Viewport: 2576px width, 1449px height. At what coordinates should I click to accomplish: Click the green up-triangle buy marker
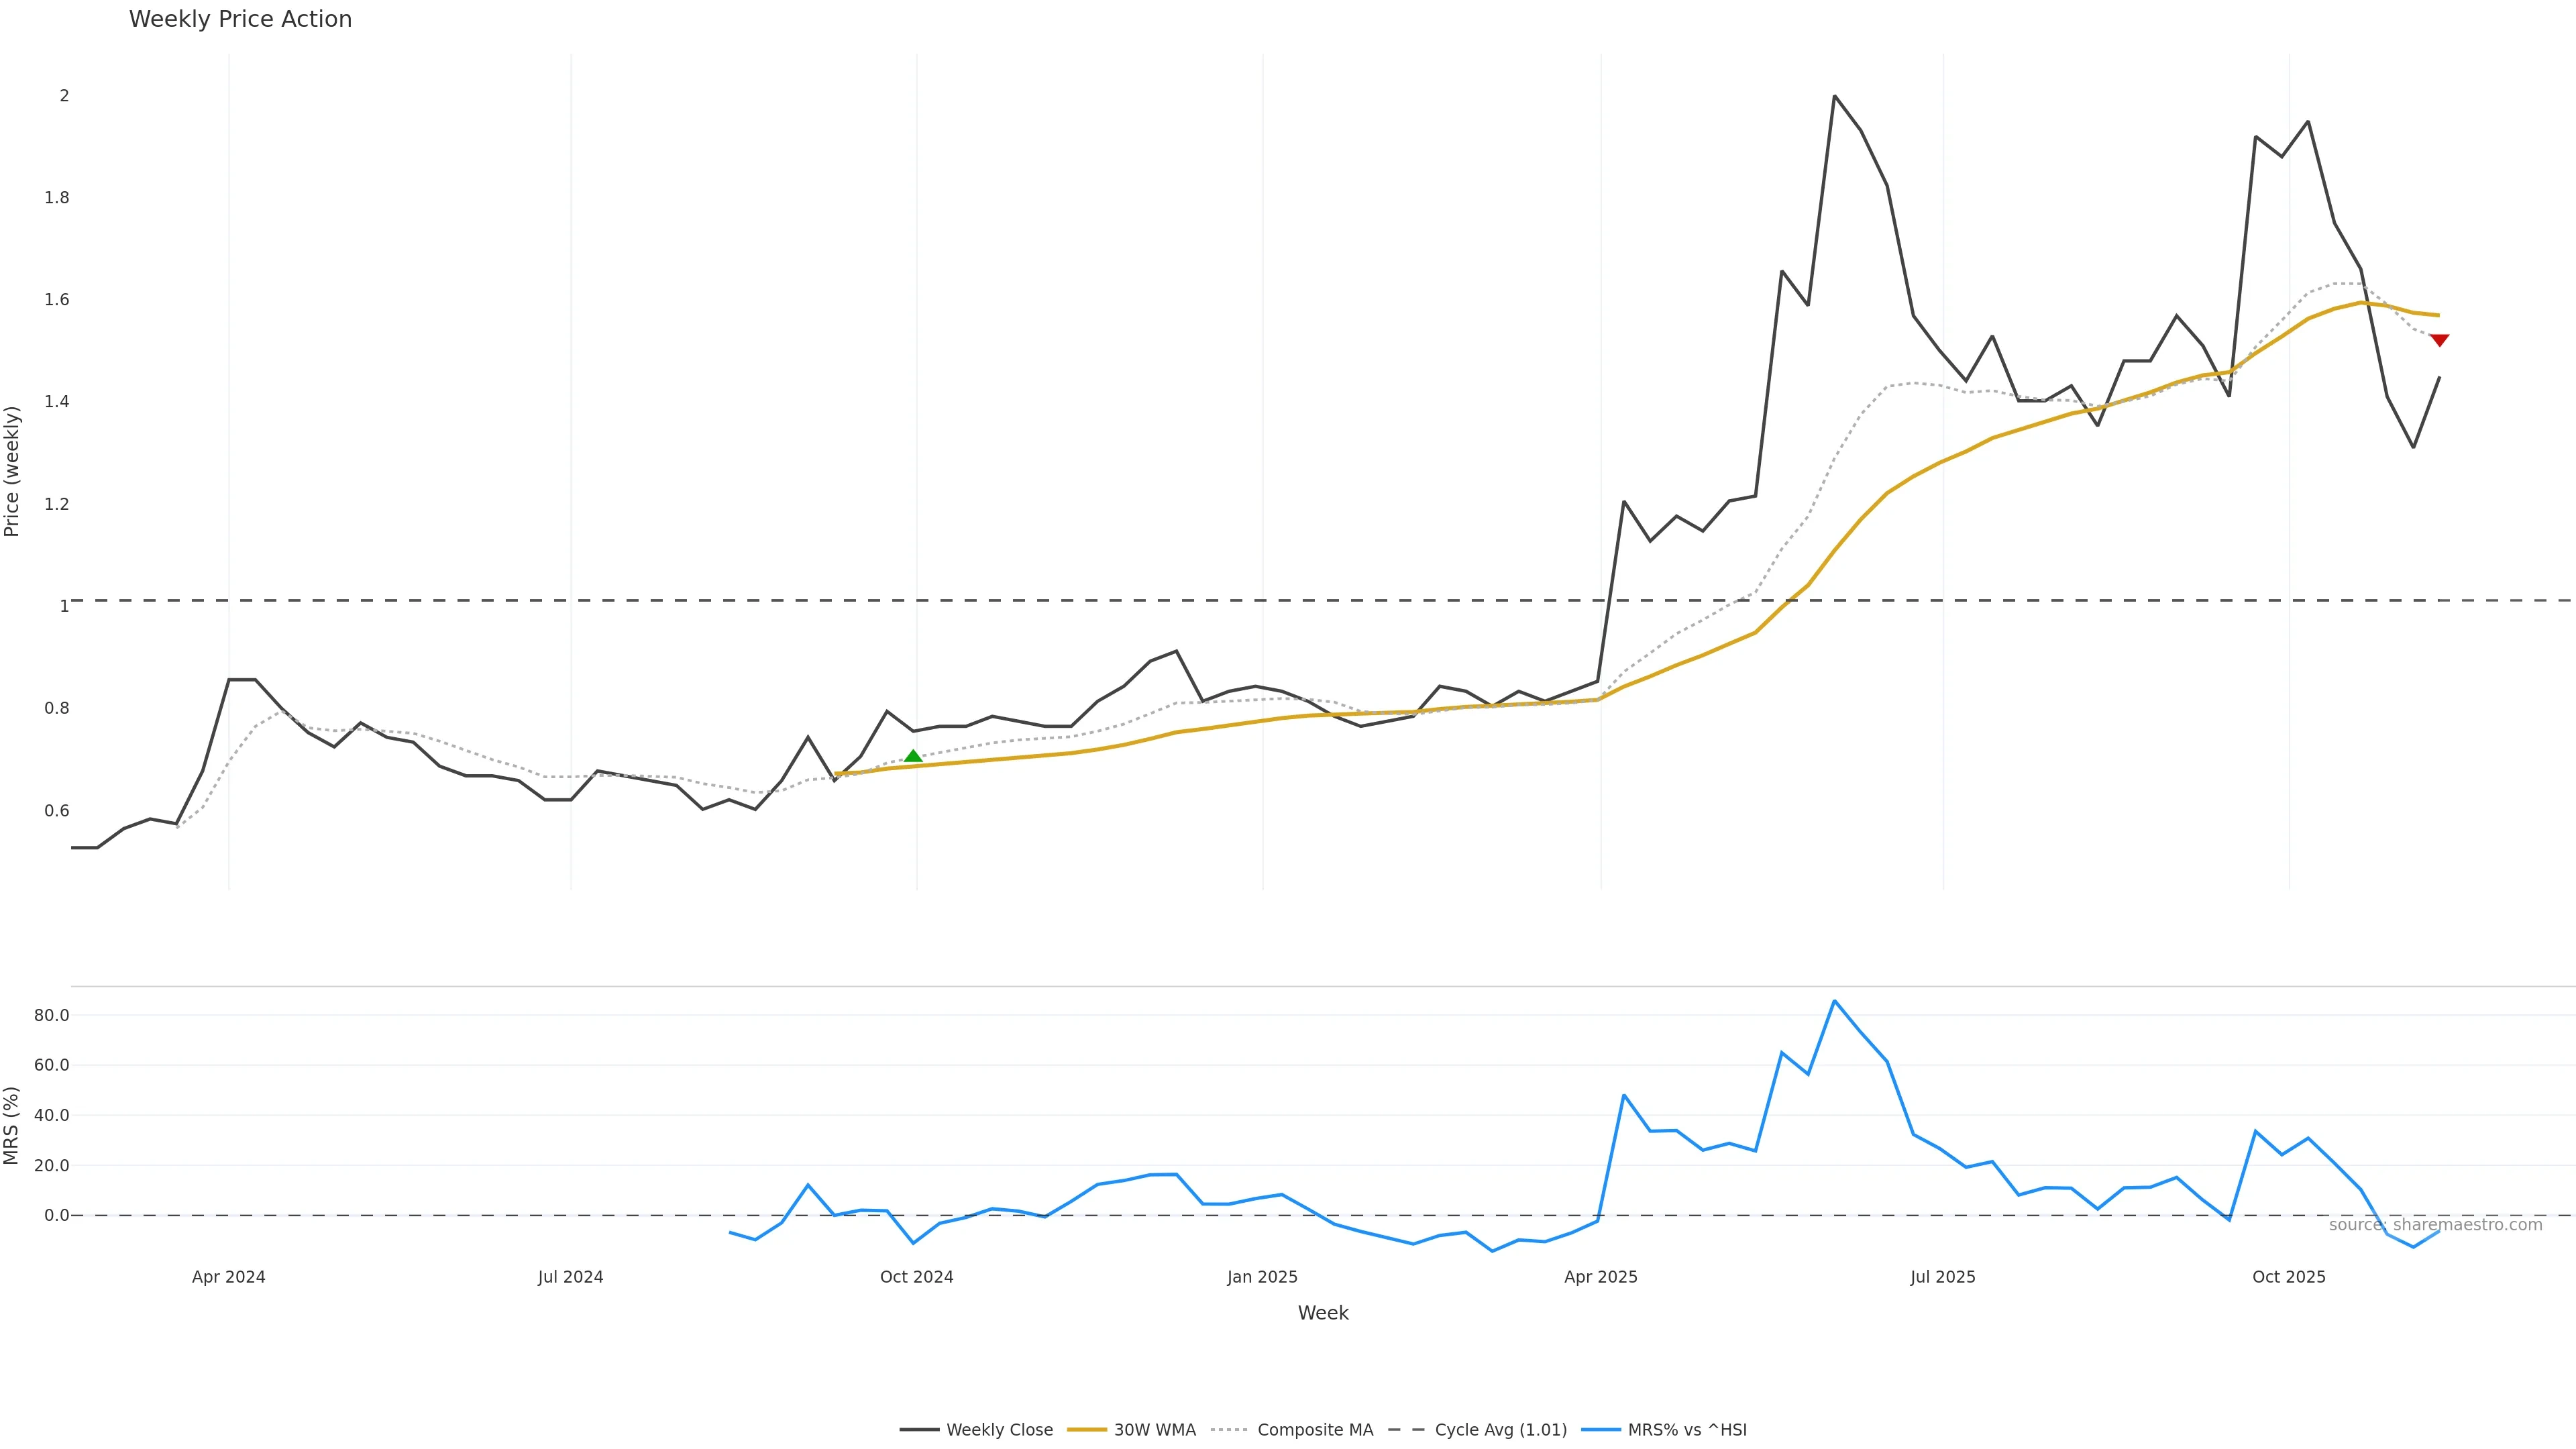click(913, 756)
